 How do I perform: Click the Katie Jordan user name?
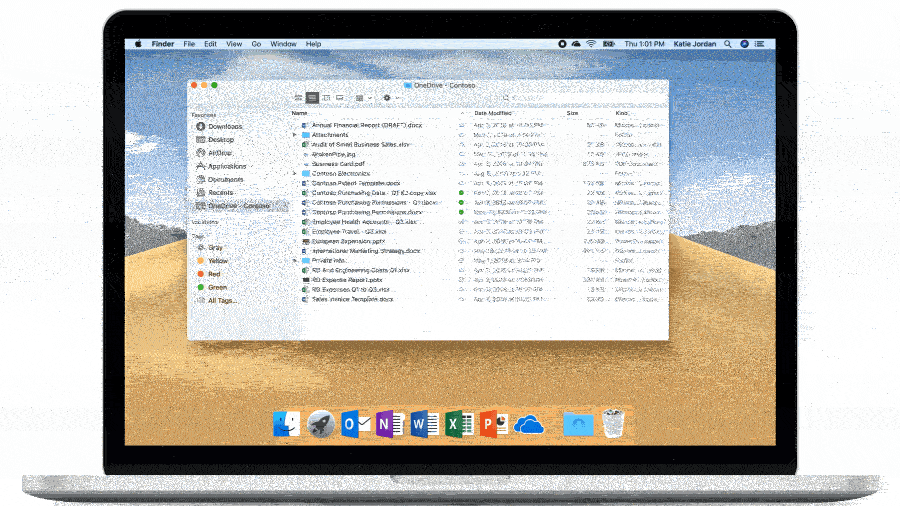(x=695, y=44)
